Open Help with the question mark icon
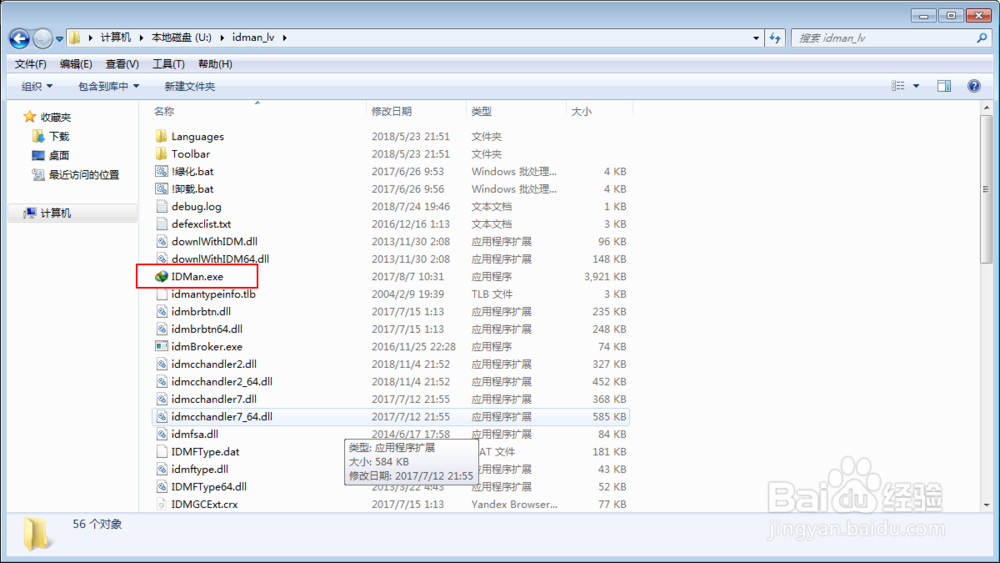1000x563 pixels. click(x=974, y=86)
